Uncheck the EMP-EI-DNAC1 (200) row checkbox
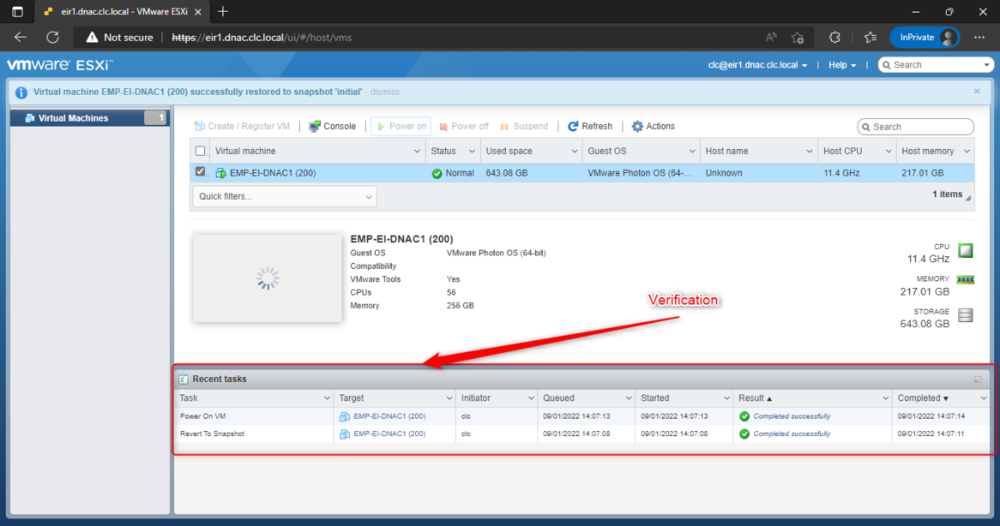 click(x=200, y=172)
